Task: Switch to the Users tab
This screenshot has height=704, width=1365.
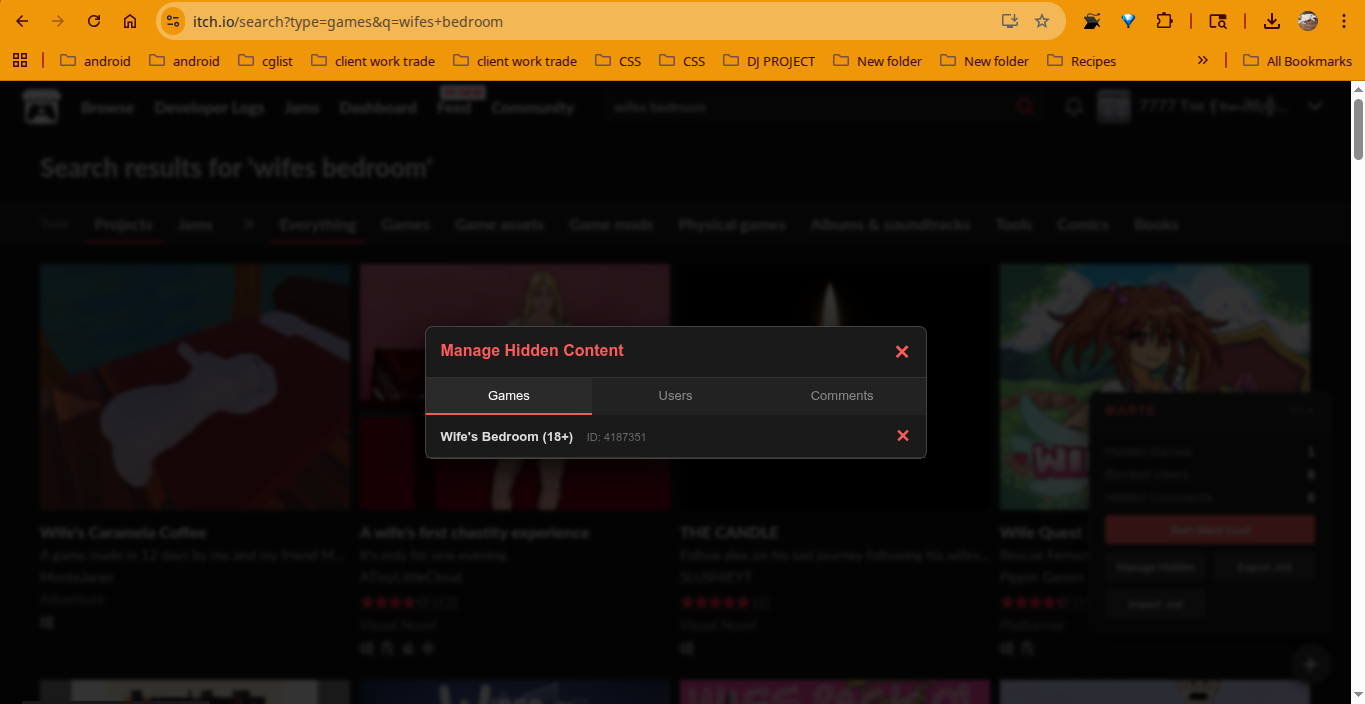Action: [675, 396]
